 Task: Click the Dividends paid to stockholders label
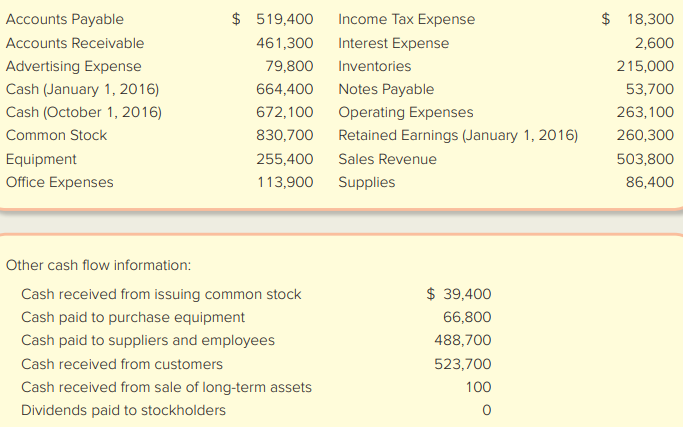tap(123, 410)
